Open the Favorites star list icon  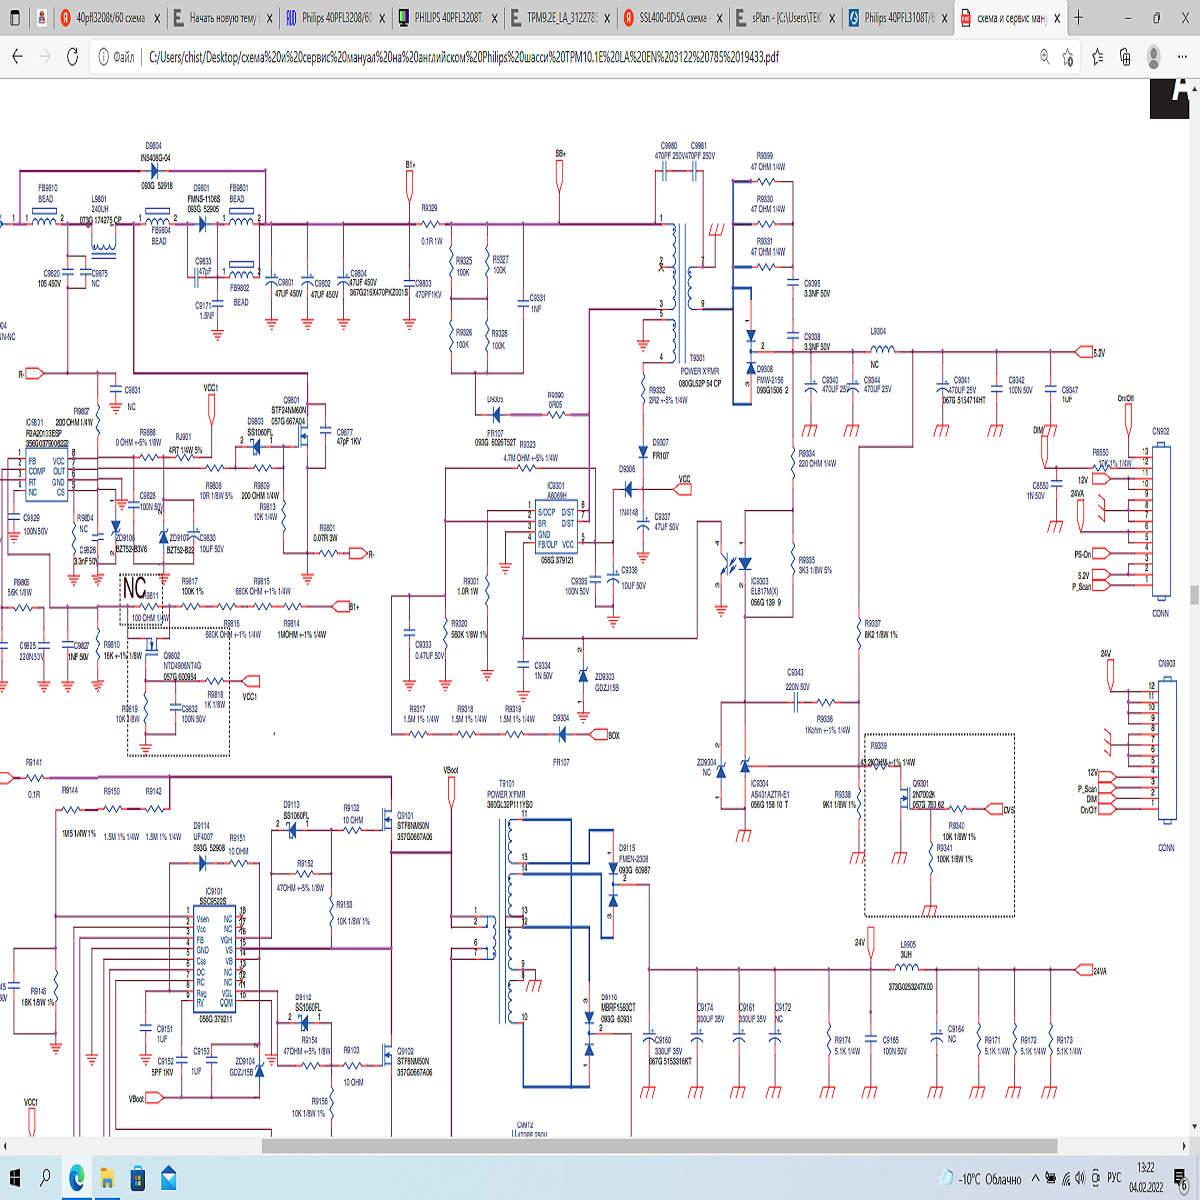pyautogui.click(x=1096, y=57)
